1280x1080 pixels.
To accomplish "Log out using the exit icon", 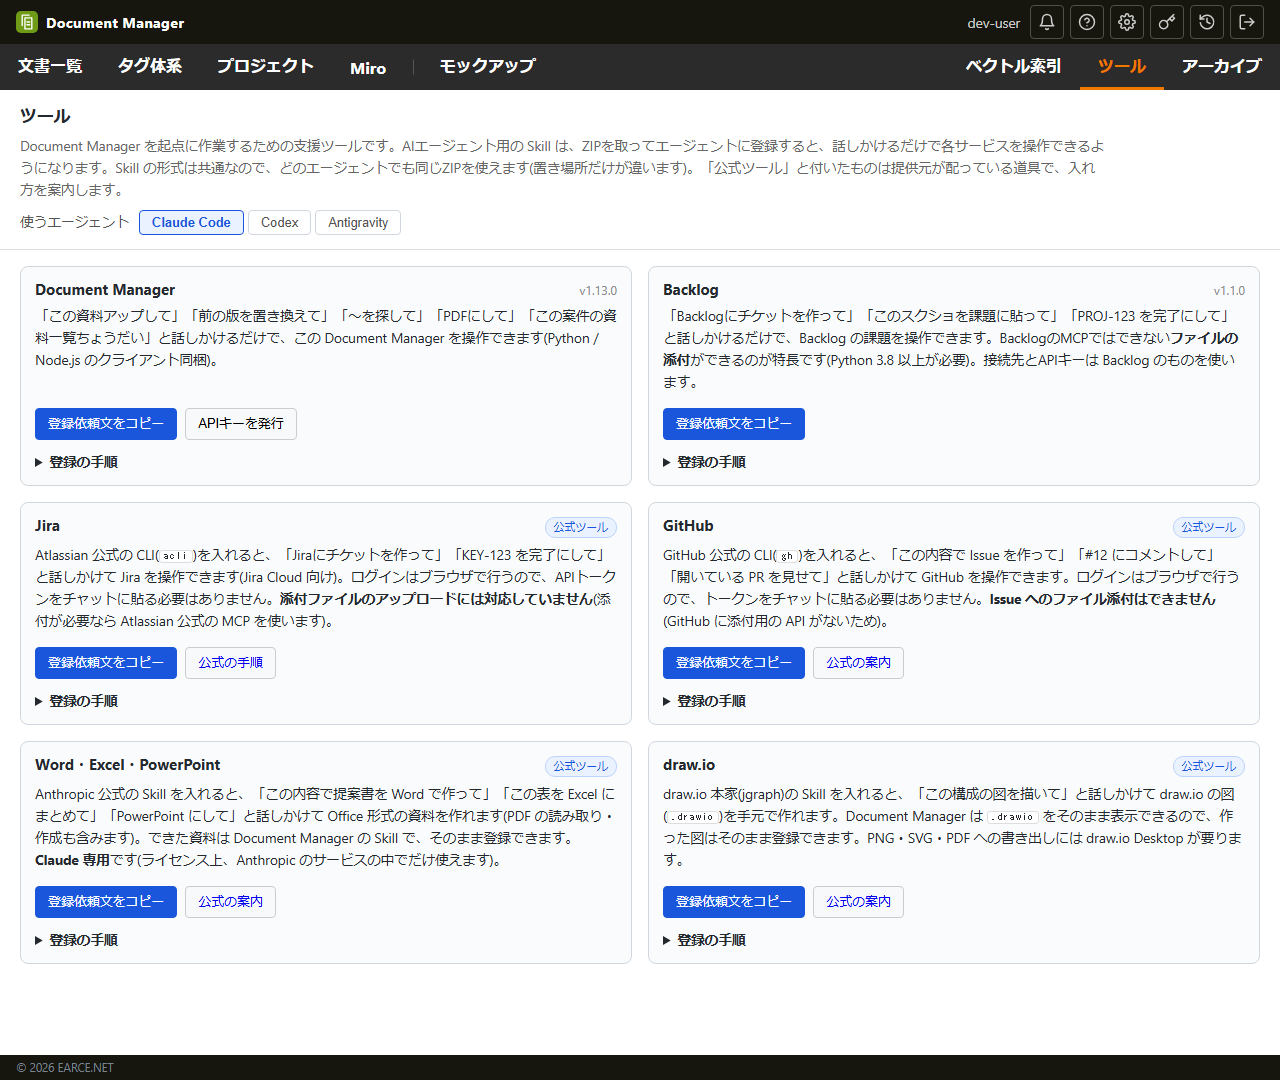I will click(1247, 22).
